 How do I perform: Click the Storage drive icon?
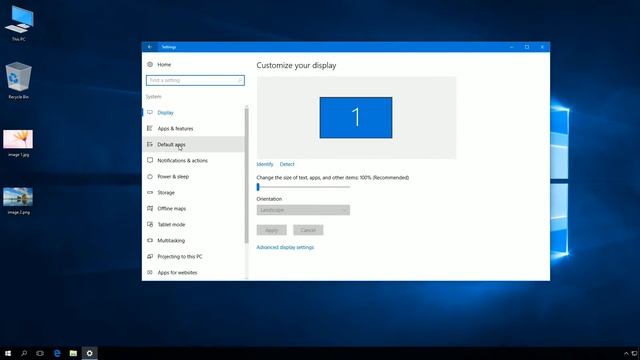click(x=150, y=192)
